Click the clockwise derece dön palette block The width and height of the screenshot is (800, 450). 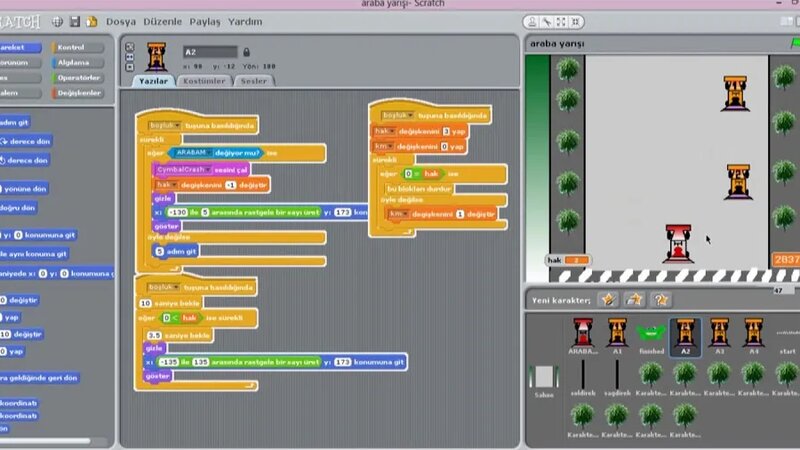point(26,141)
